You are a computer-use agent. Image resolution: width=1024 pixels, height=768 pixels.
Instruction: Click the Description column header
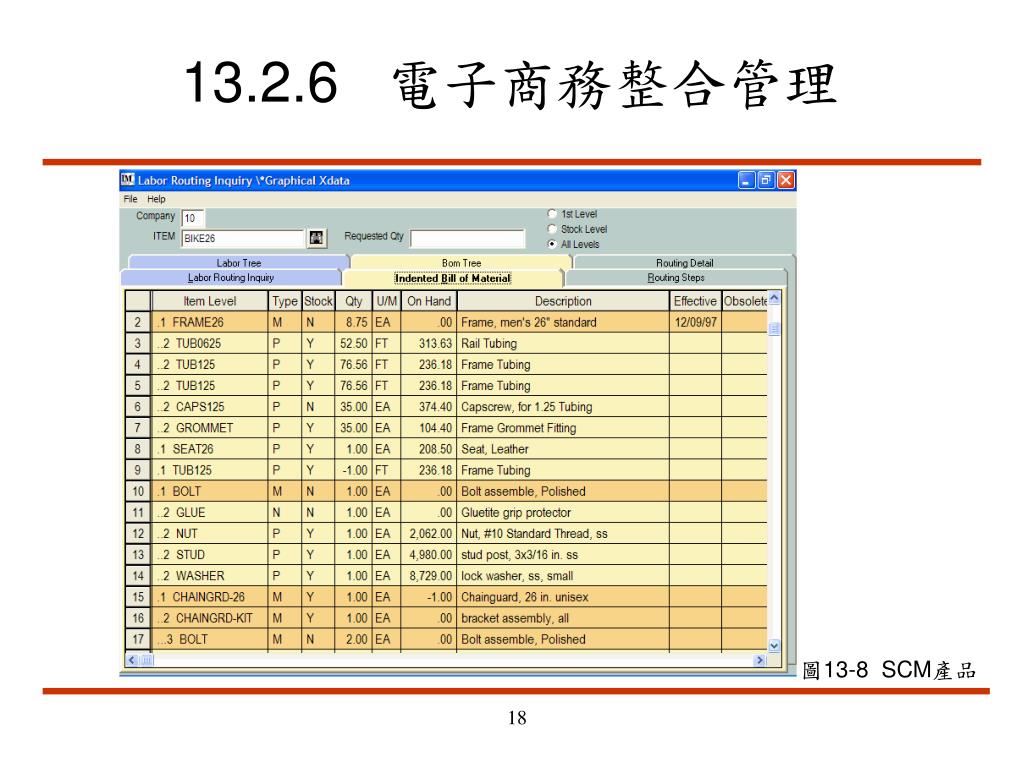[x=563, y=301]
